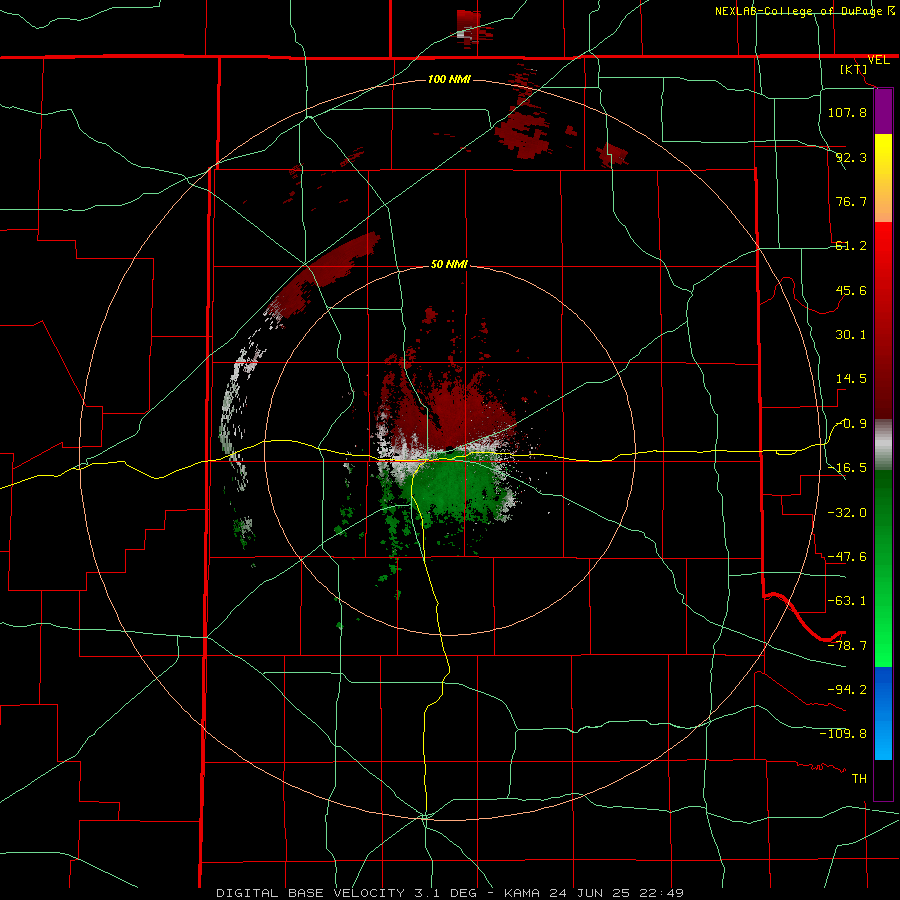Select the -0.9 scale value
Image resolution: width=900 pixels, height=900 pixels.
coord(851,424)
